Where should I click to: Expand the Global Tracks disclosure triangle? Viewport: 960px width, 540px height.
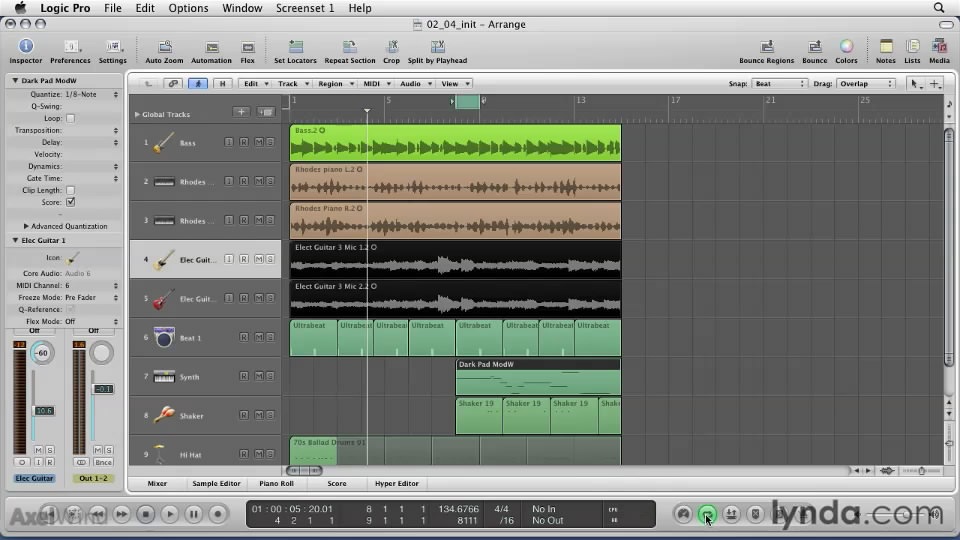[137, 114]
